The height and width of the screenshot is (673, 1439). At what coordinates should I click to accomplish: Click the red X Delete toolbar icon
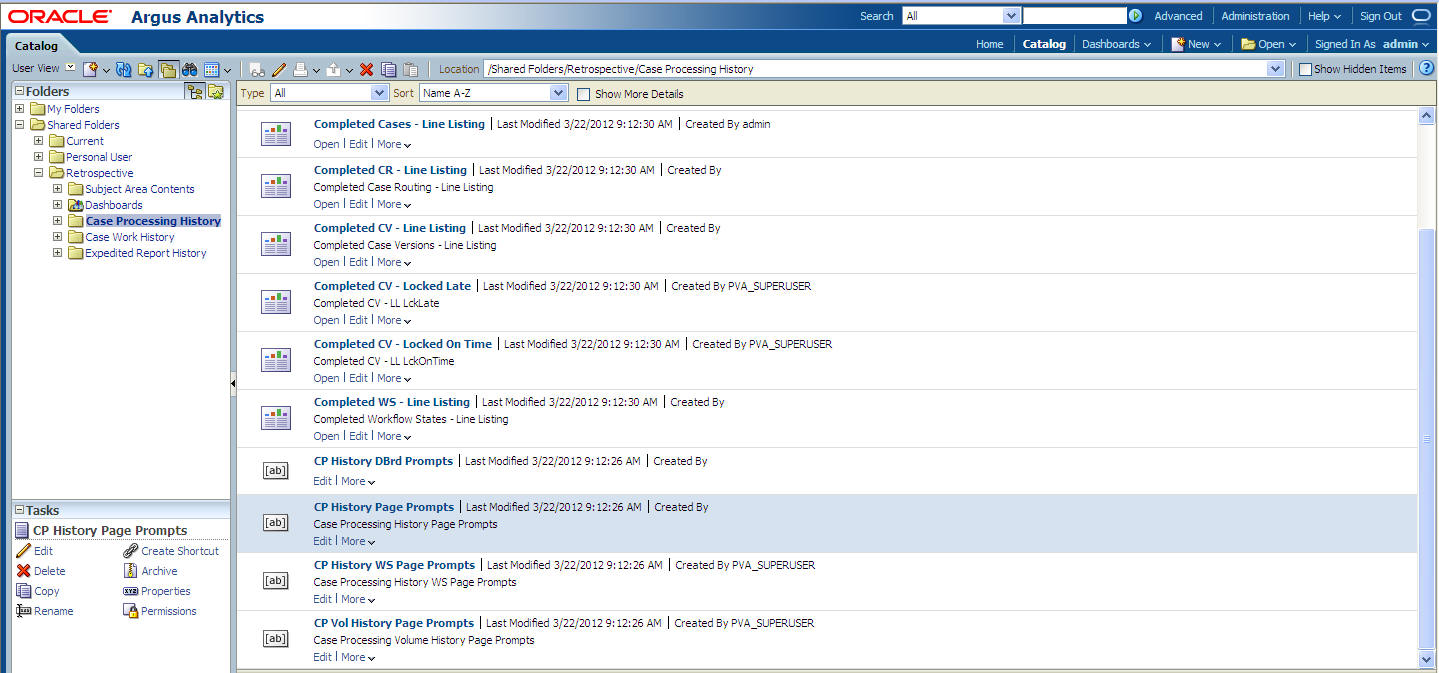tap(366, 69)
